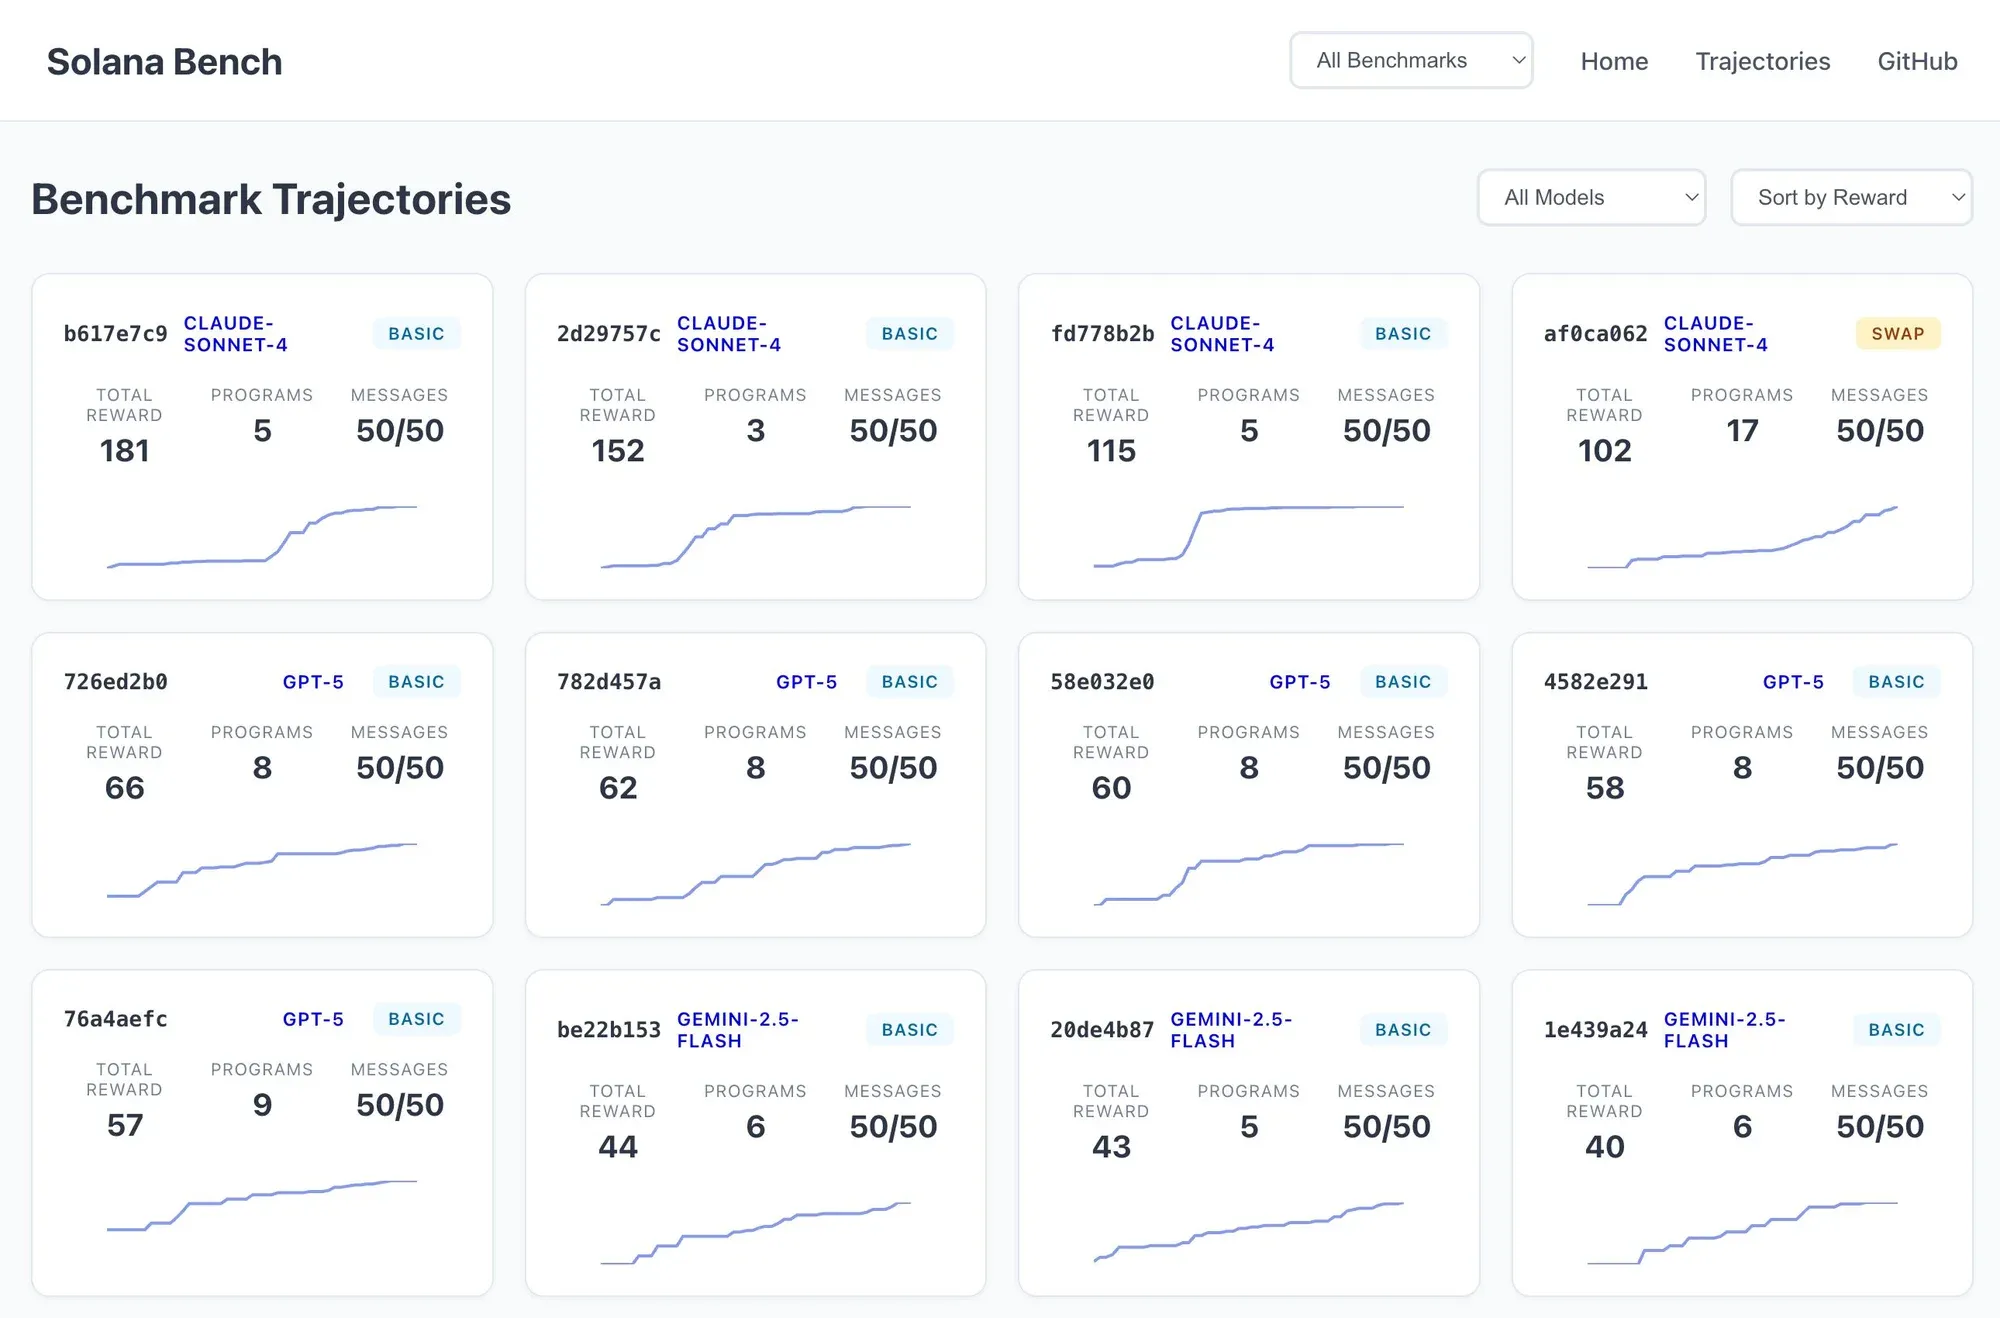The image size is (2000, 1318).
Task: Expand the All Models filter
Action: tap(1590, 198)
